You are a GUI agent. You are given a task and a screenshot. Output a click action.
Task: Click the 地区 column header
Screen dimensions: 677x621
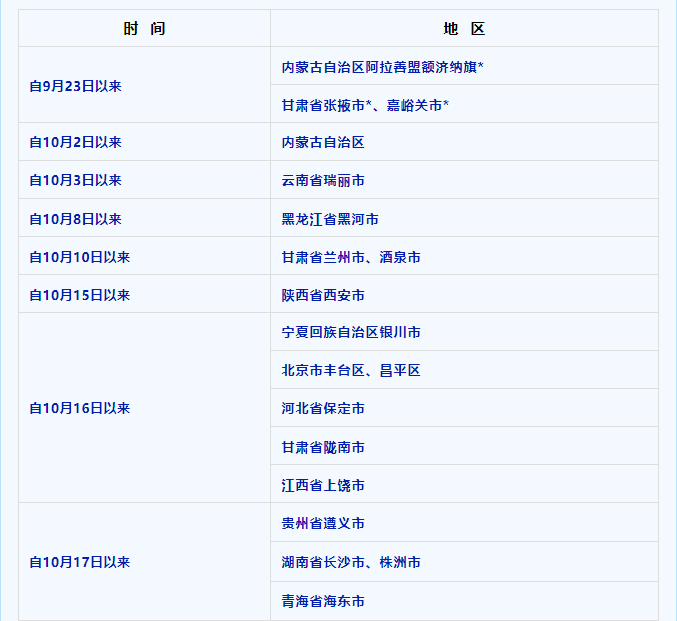(464, 29)
